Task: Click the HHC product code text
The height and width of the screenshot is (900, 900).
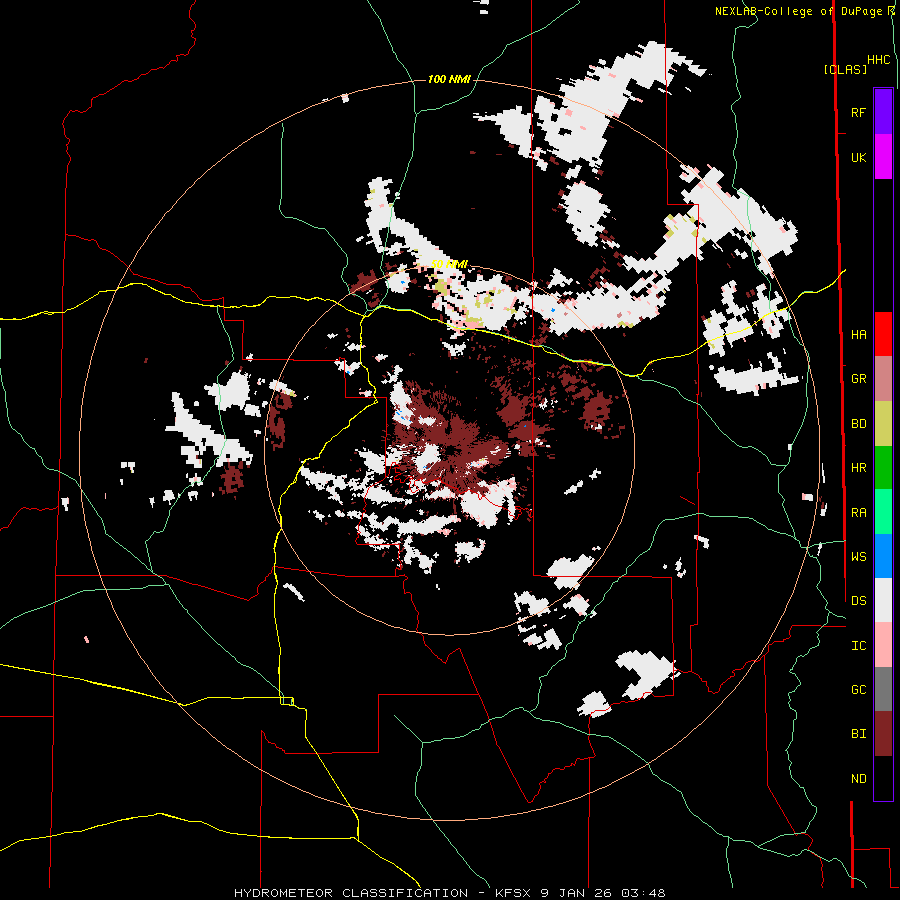Action: point(879,59)
